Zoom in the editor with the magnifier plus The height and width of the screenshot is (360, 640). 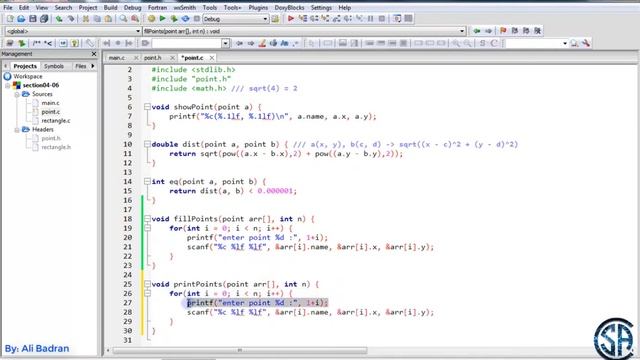456,43
